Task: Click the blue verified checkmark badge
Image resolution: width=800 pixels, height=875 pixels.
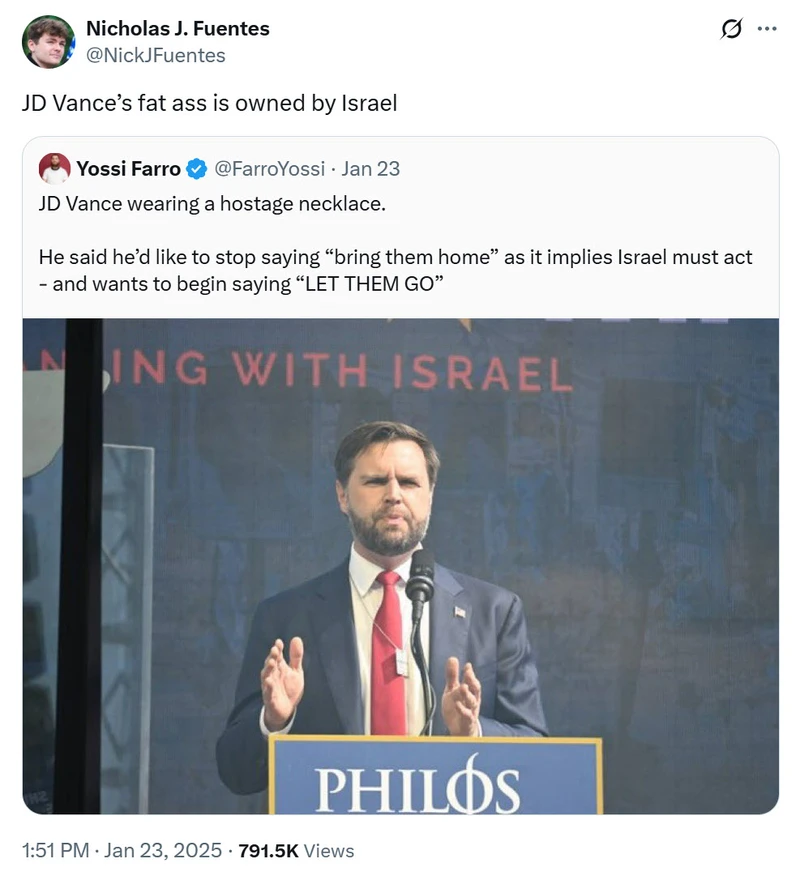Action: click(197, 169)
